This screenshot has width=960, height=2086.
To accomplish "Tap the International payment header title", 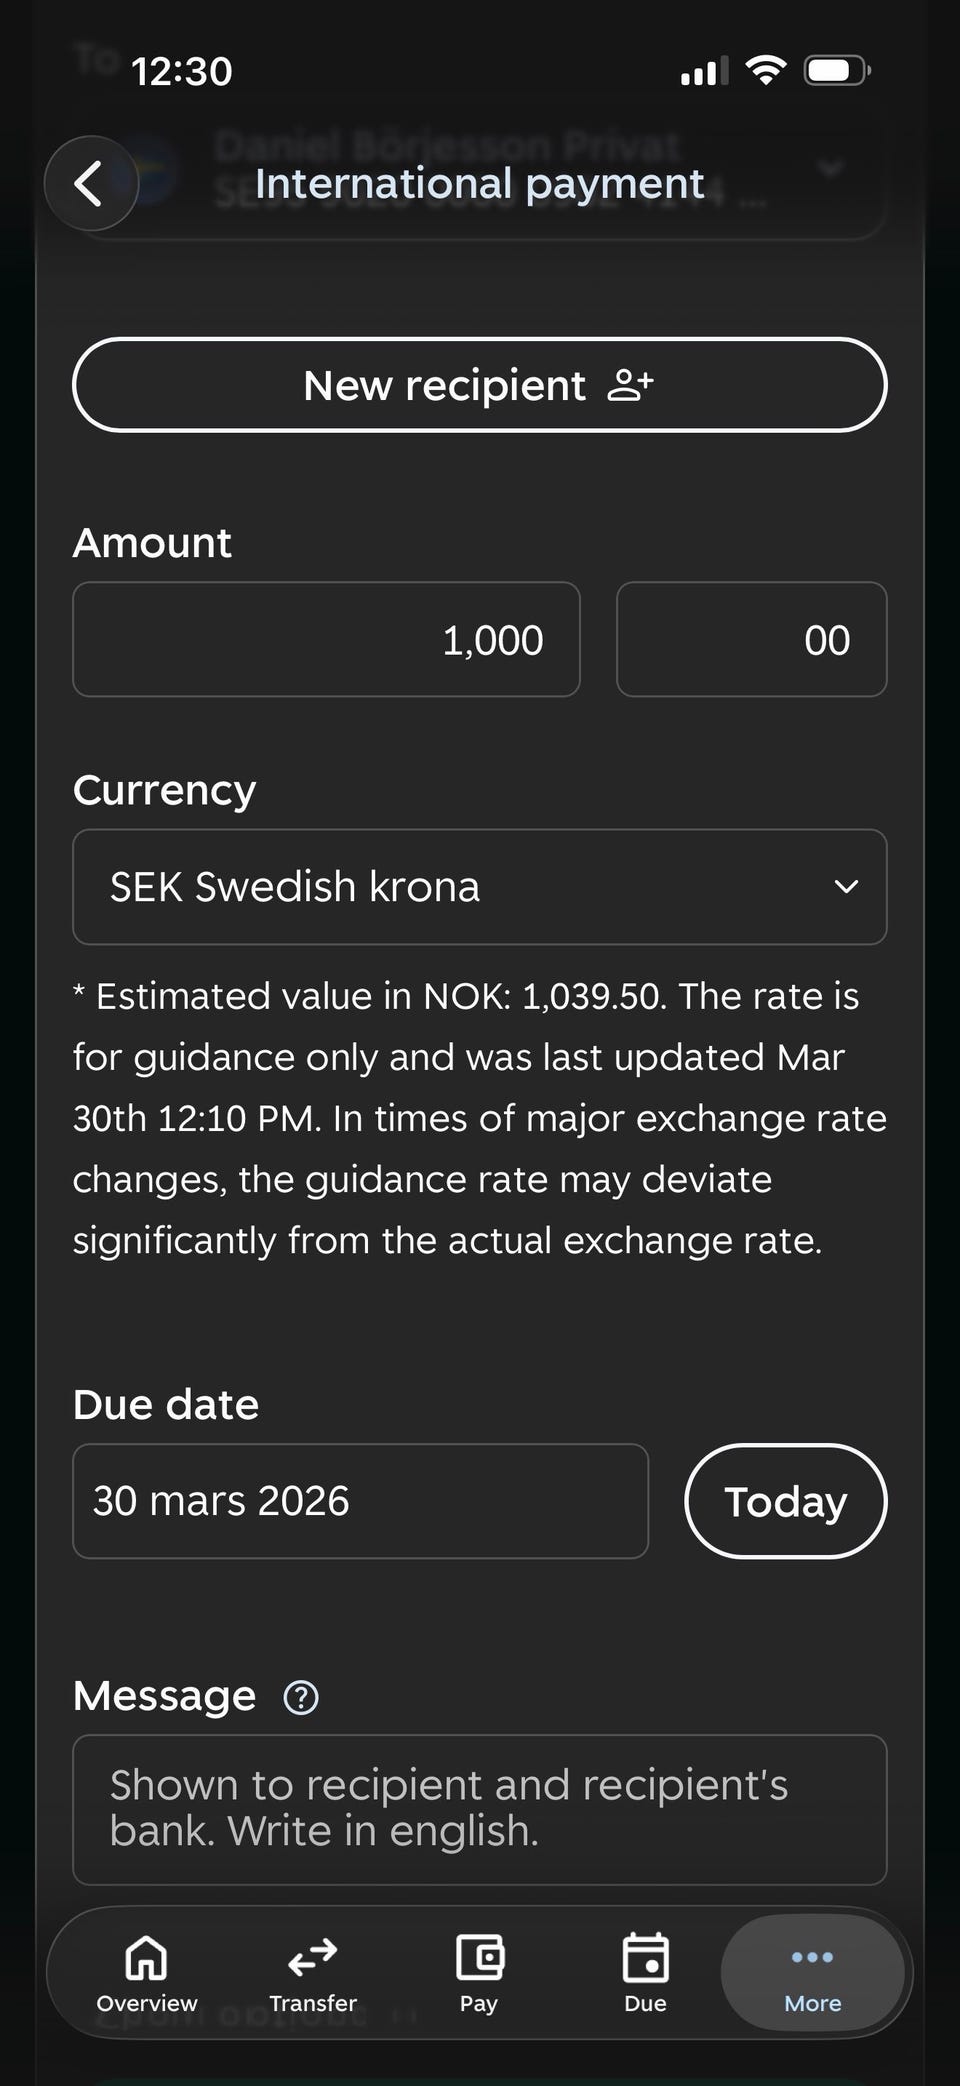I will [x=479, y=184].
